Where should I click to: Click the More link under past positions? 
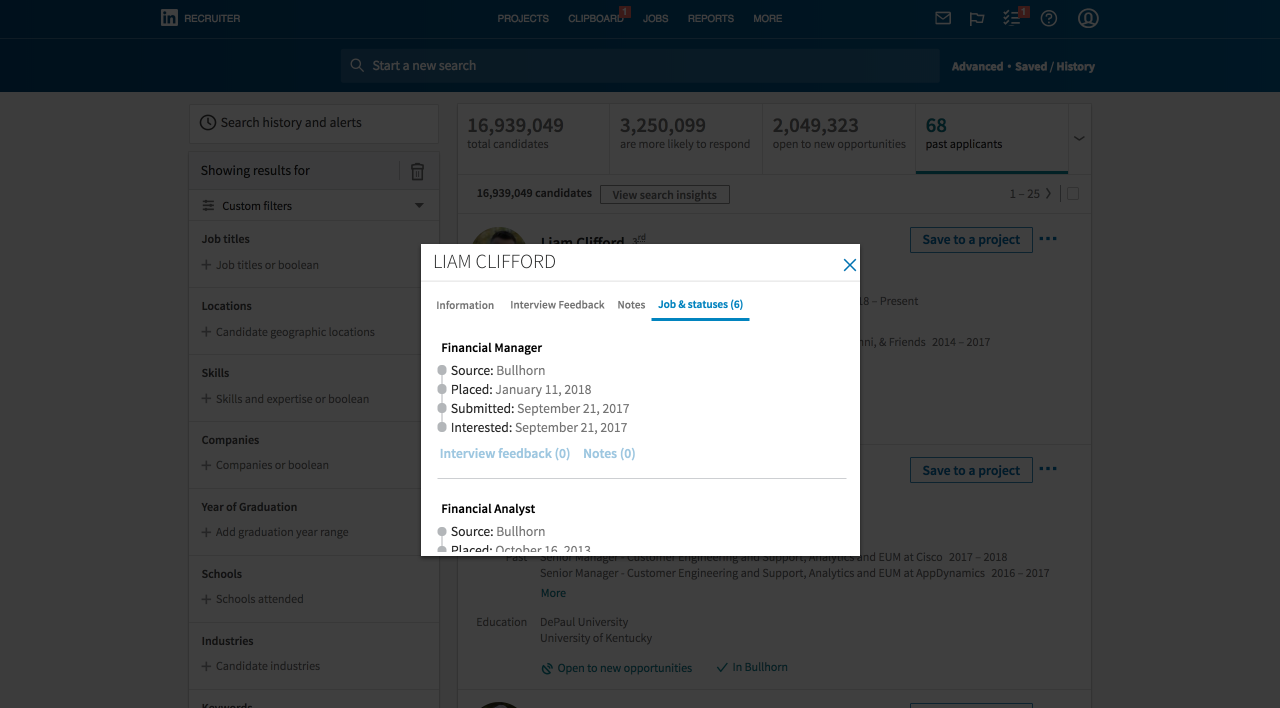pyautogui.click(x=553, y=593)
